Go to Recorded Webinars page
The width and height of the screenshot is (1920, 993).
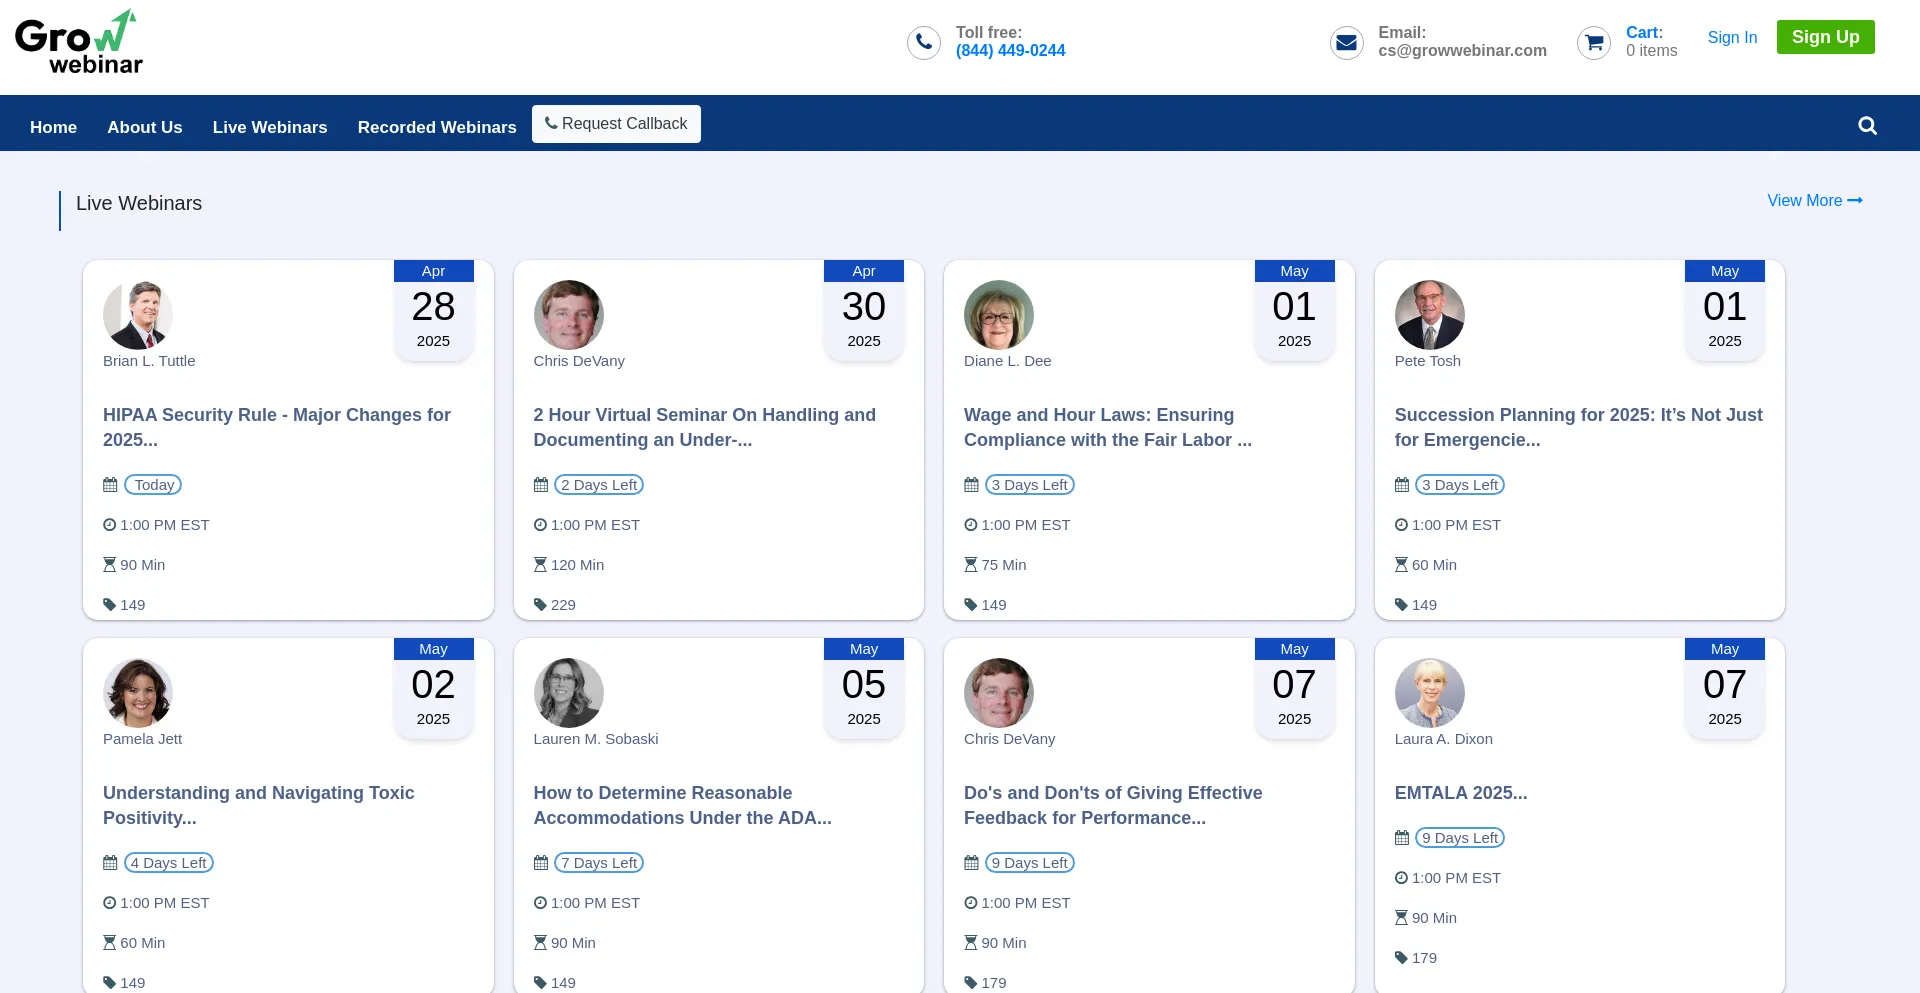coord(437,127)
